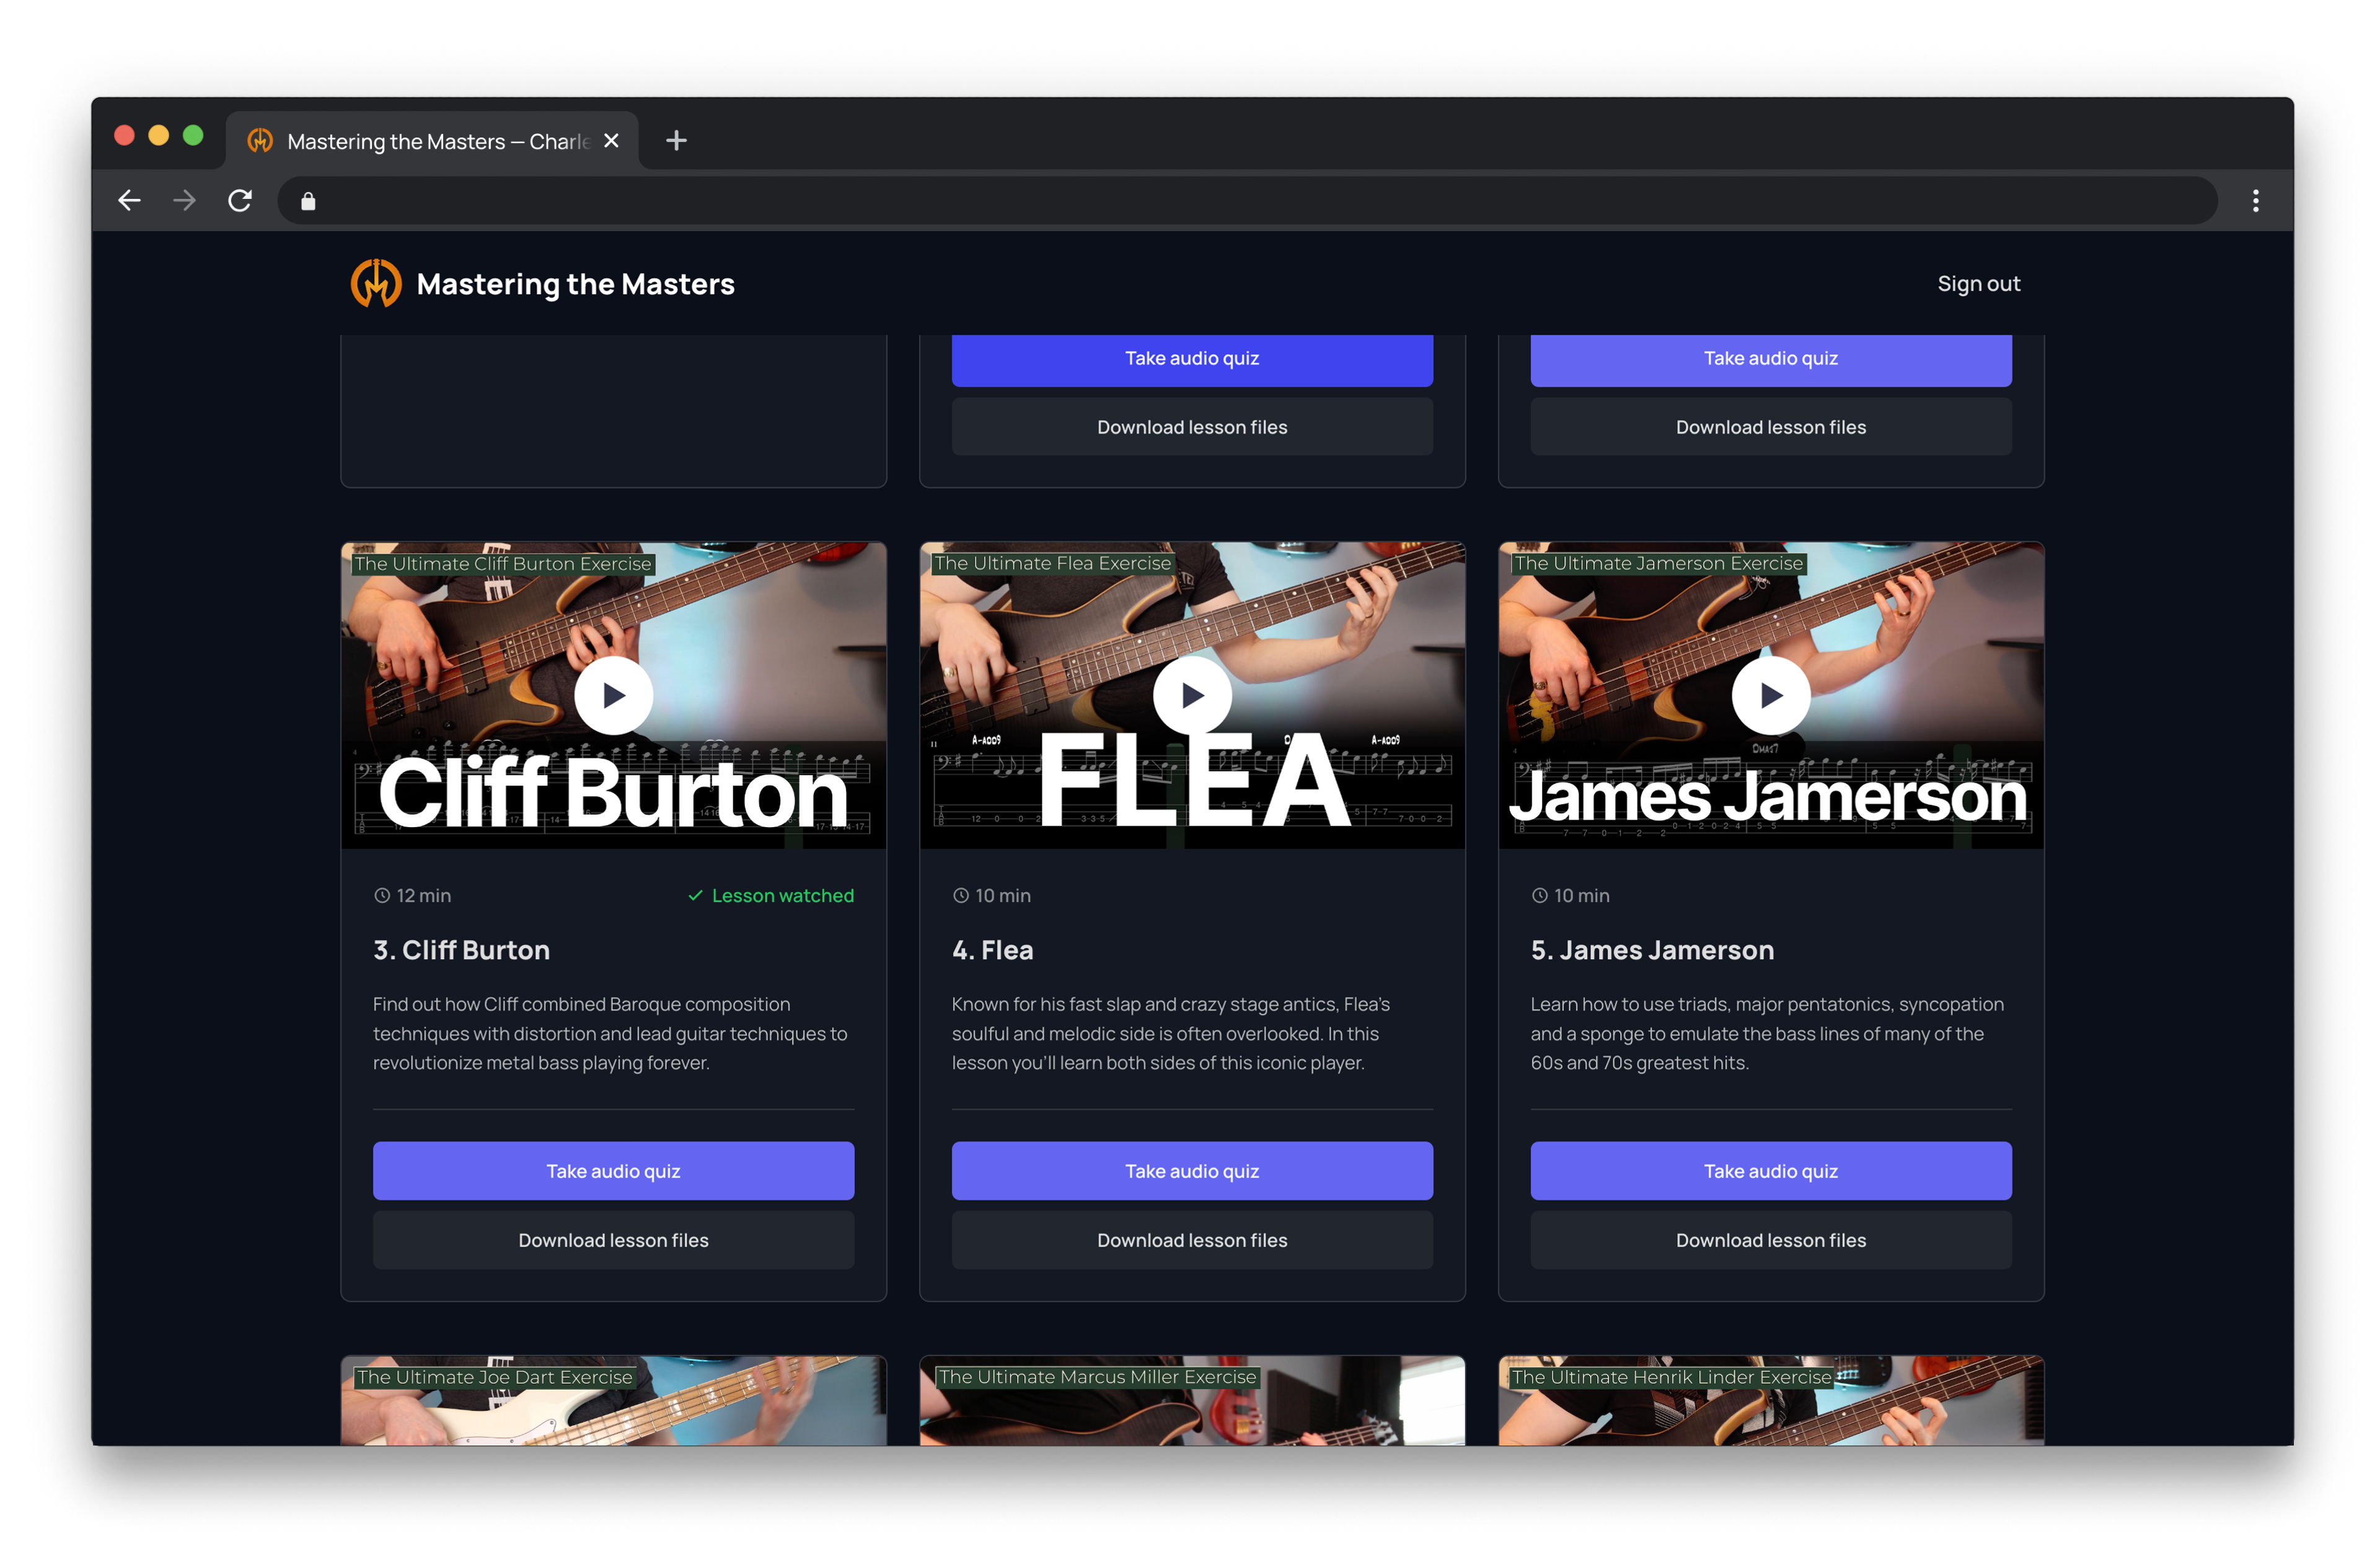Click the macOS green fullscreen window button
The image size is (2380, 1549).
click(193, 135)
